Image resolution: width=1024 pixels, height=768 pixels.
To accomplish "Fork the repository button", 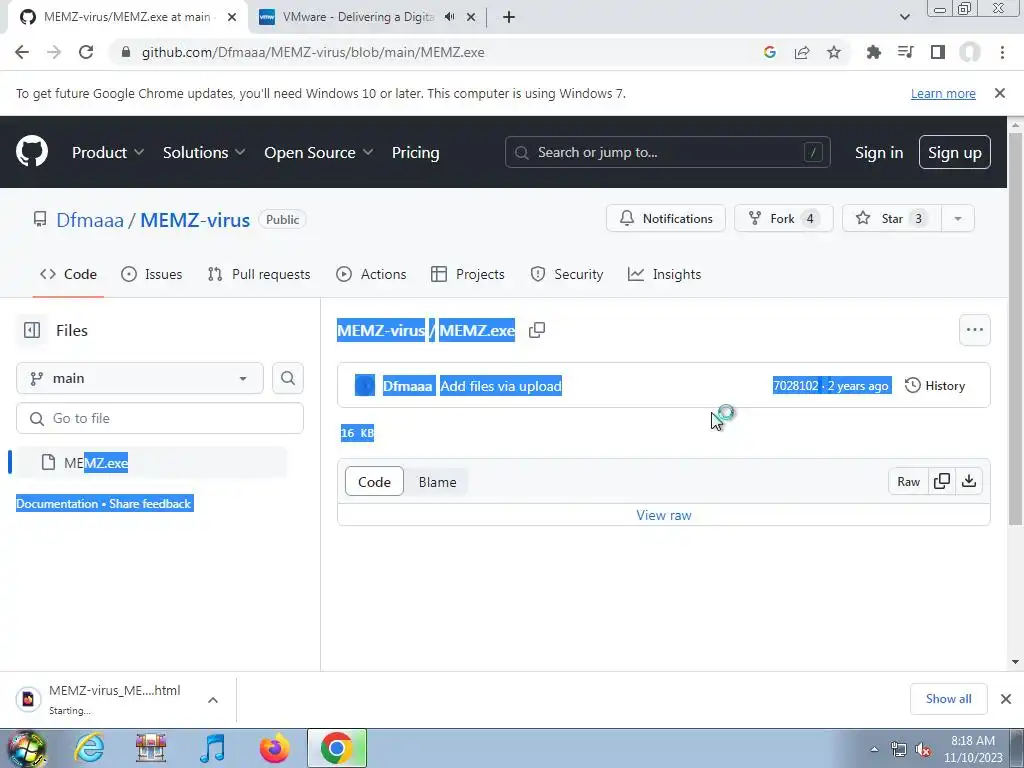I will [x=784, y=218].
